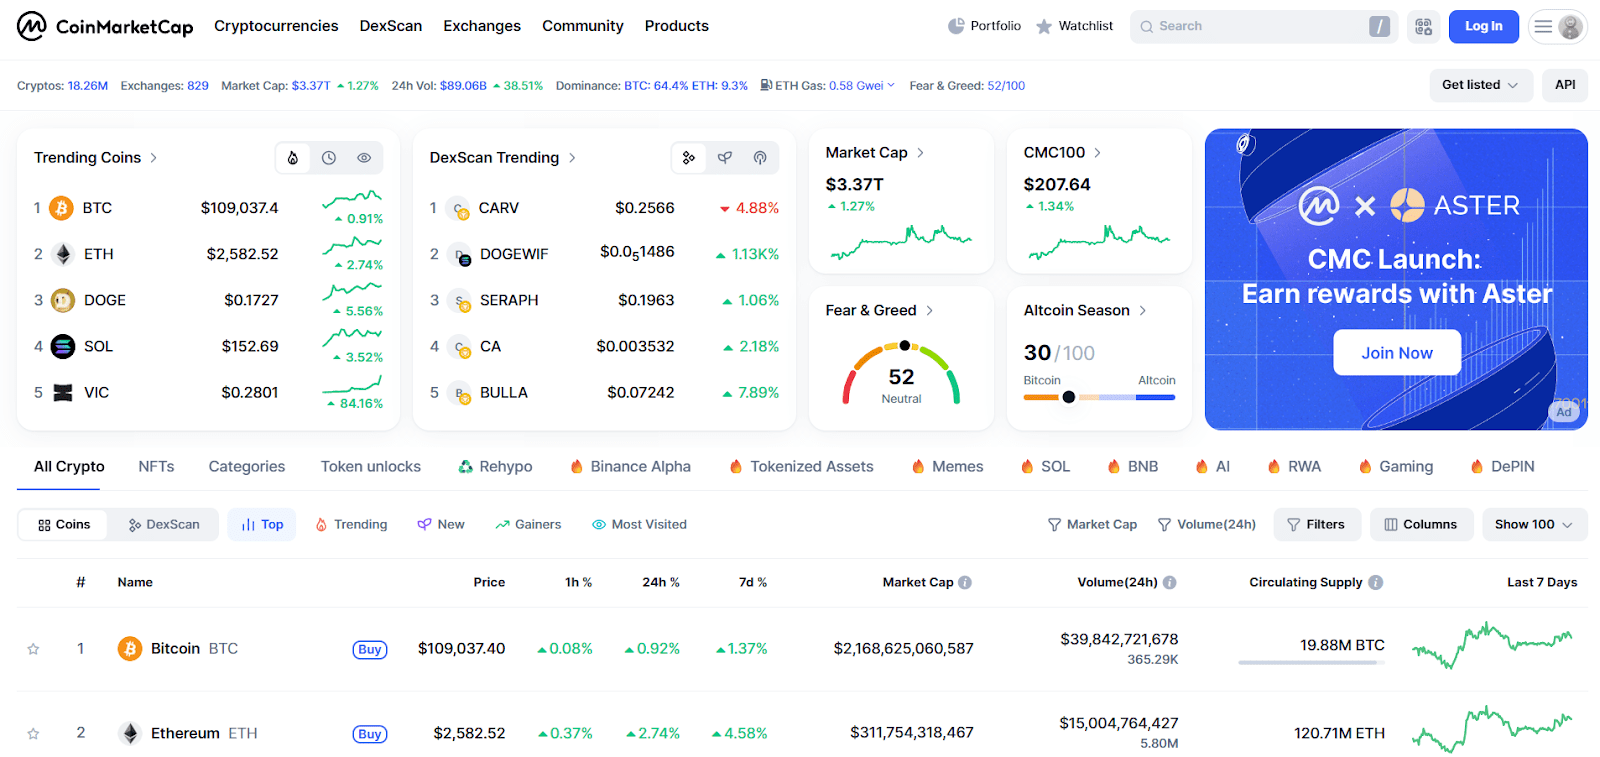
Task: Open the Token unlocks tab
Action: point(370,466)
